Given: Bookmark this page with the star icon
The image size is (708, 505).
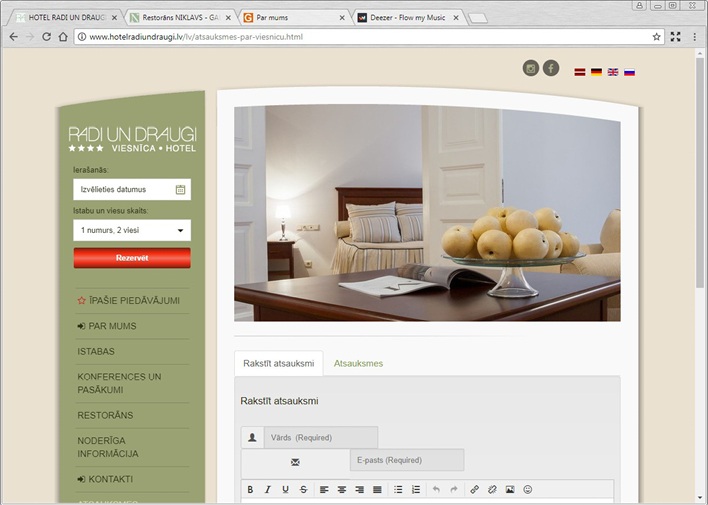Looking at the screenshot, I should [x=657, y=37].
